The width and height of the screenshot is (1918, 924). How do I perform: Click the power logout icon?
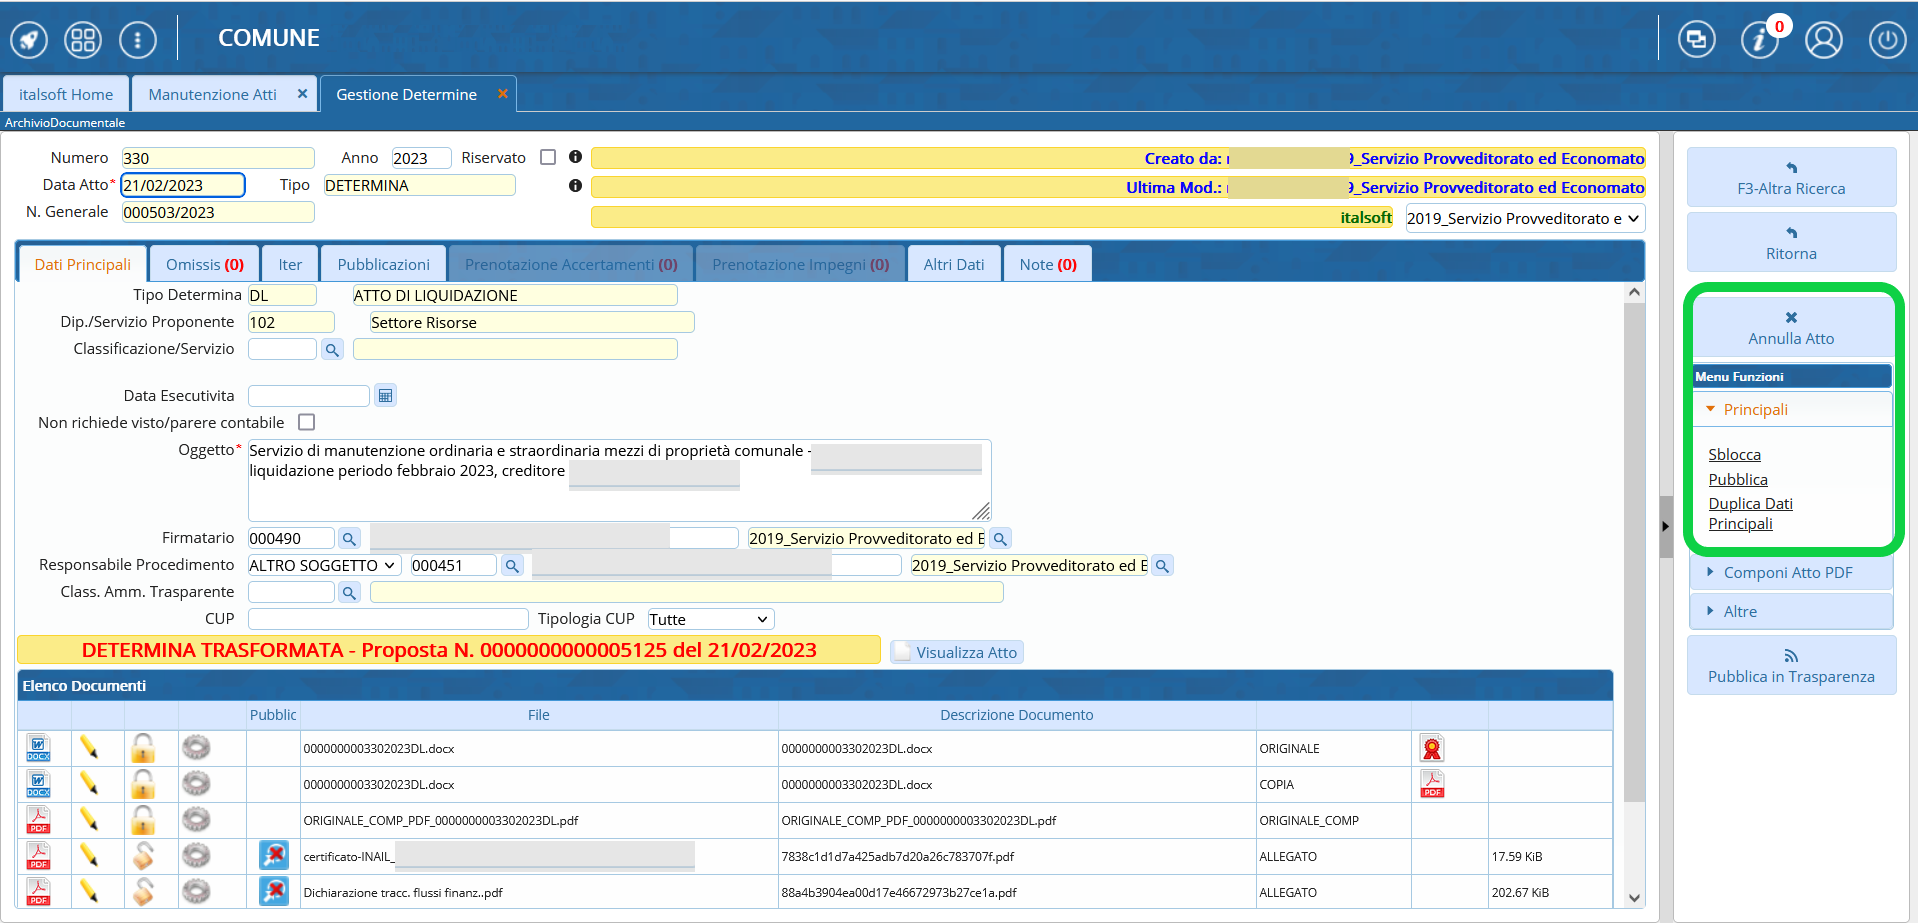click(1887, 40)
